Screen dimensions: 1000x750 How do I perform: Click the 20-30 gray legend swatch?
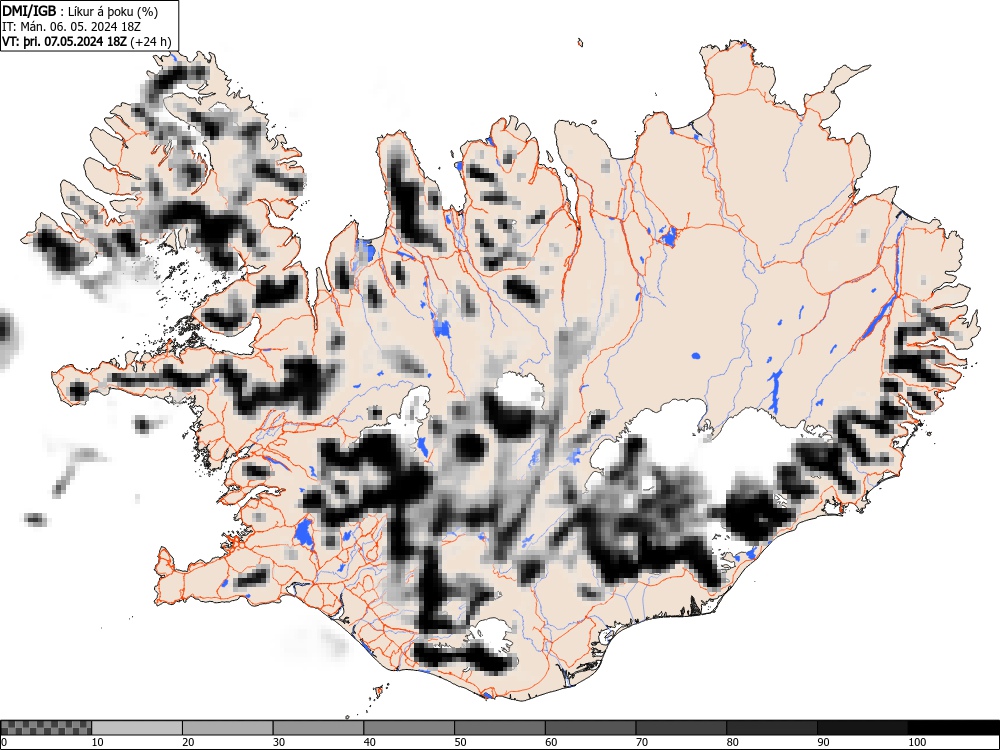click(x=228, y=728)
